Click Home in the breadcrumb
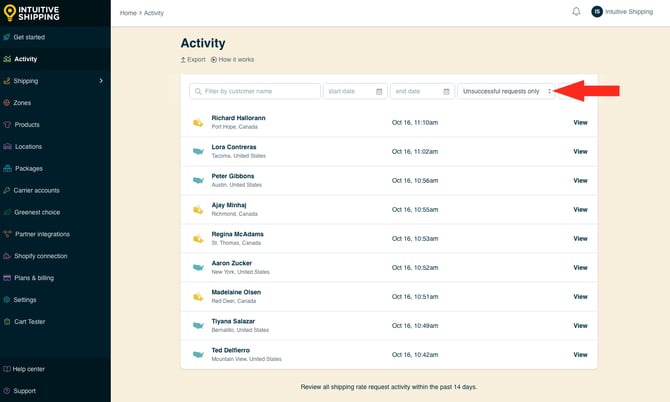The width and height of the screenshot is (670, 402). click(128, 13)
